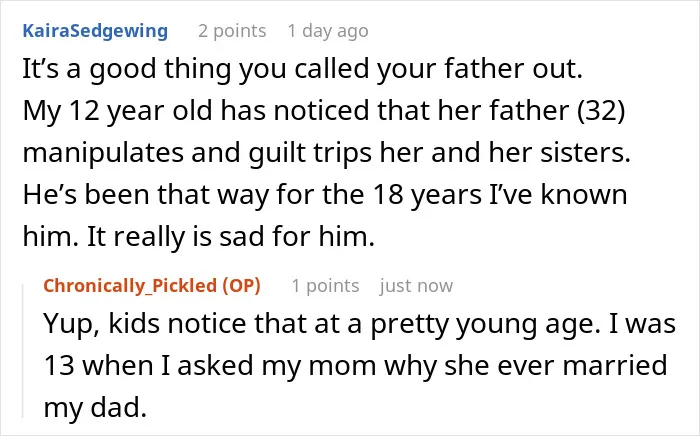This screenshot has height=436, width=700.
Task: Click the (OP) badge beside Chronically_Pickled
Action: pos(242,286)
